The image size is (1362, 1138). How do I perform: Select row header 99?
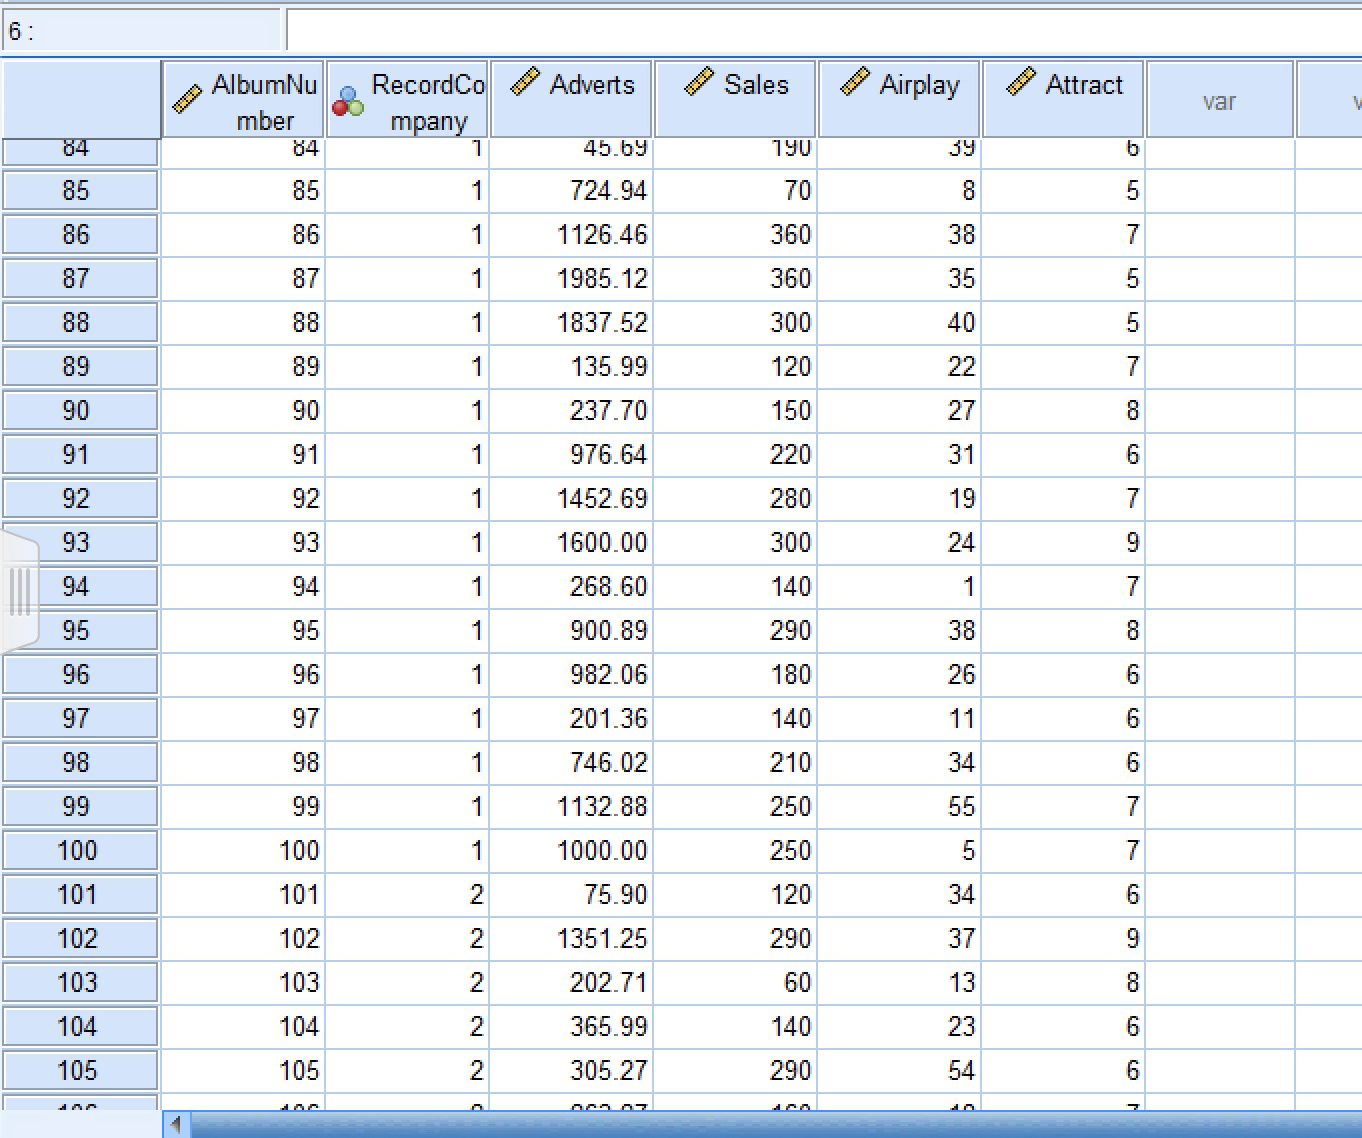[80, 806]
